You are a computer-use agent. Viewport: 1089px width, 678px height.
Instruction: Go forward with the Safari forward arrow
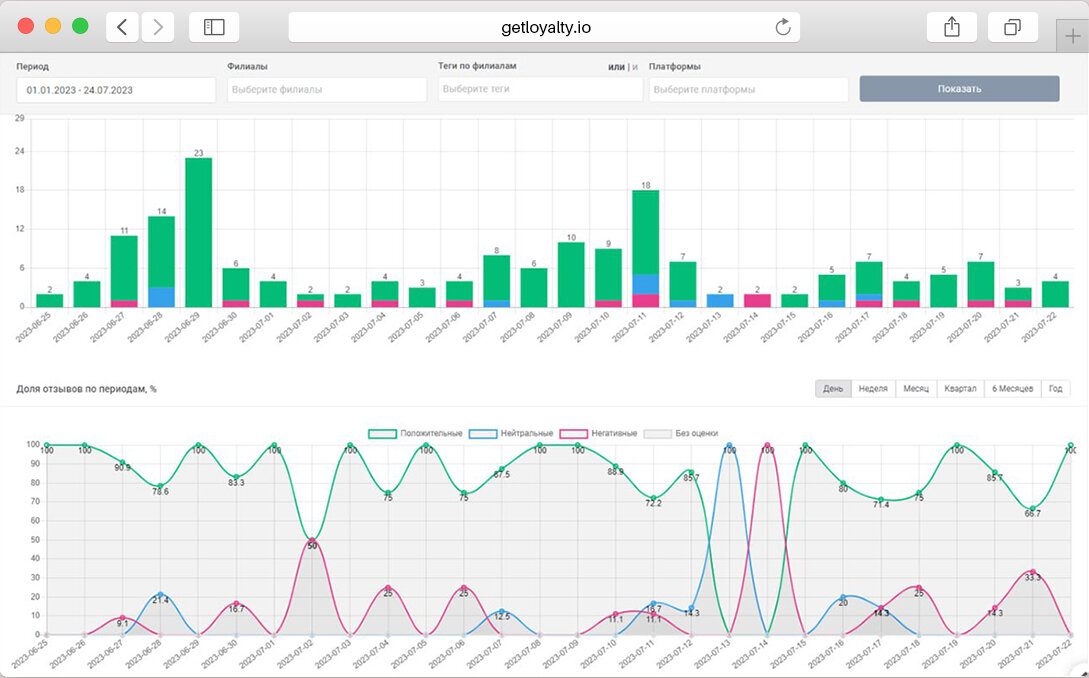tap(158, 27)
